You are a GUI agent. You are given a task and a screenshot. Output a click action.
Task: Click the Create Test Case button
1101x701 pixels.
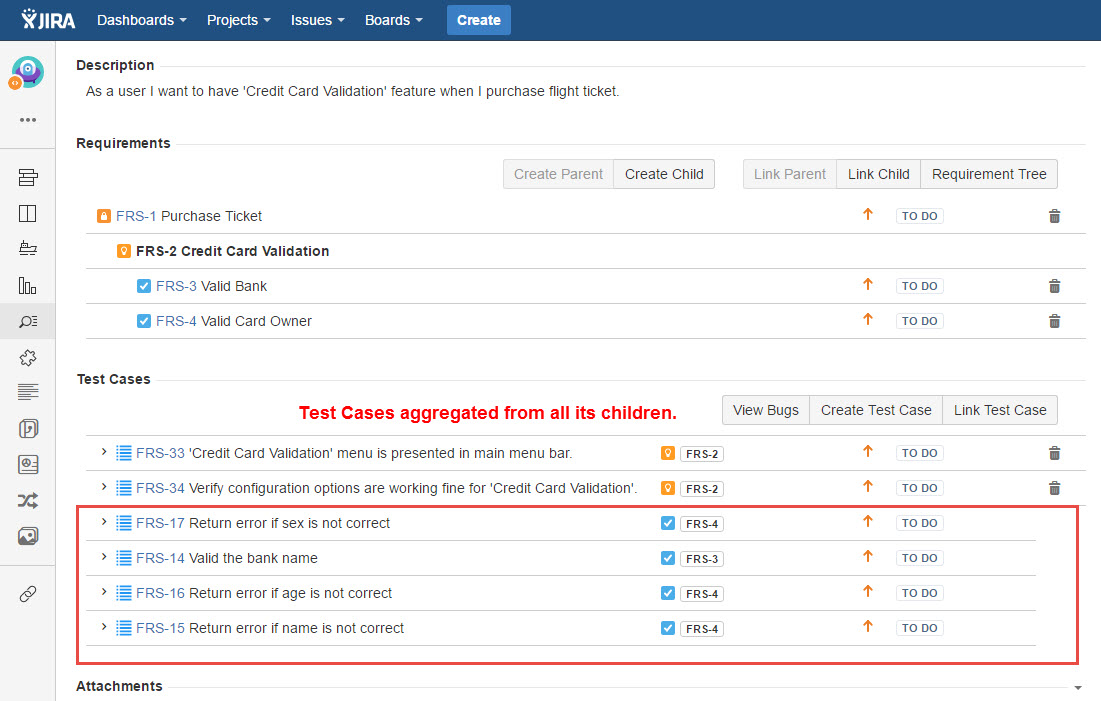pyautogui.click(x=876, y=410)
